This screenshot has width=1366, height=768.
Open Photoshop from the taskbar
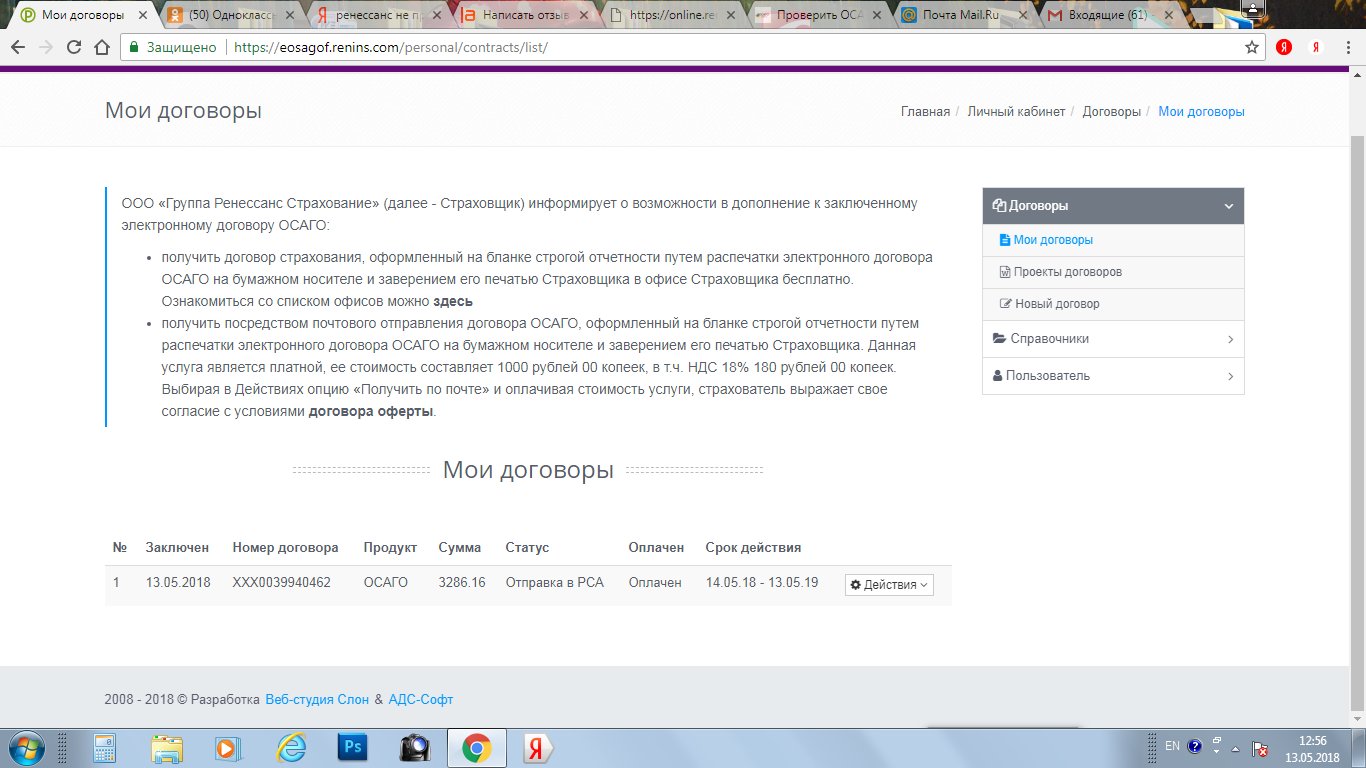(352, 747)
